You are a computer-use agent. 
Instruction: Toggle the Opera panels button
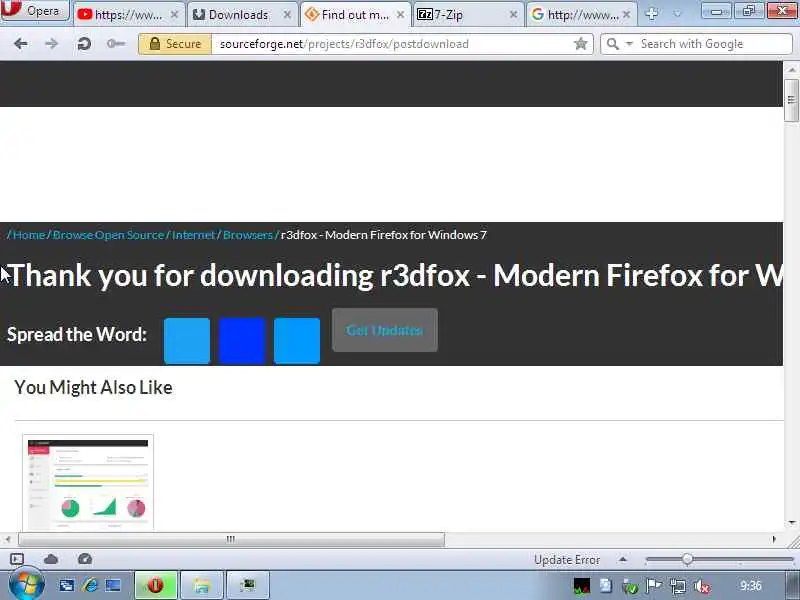pos(17,559)
